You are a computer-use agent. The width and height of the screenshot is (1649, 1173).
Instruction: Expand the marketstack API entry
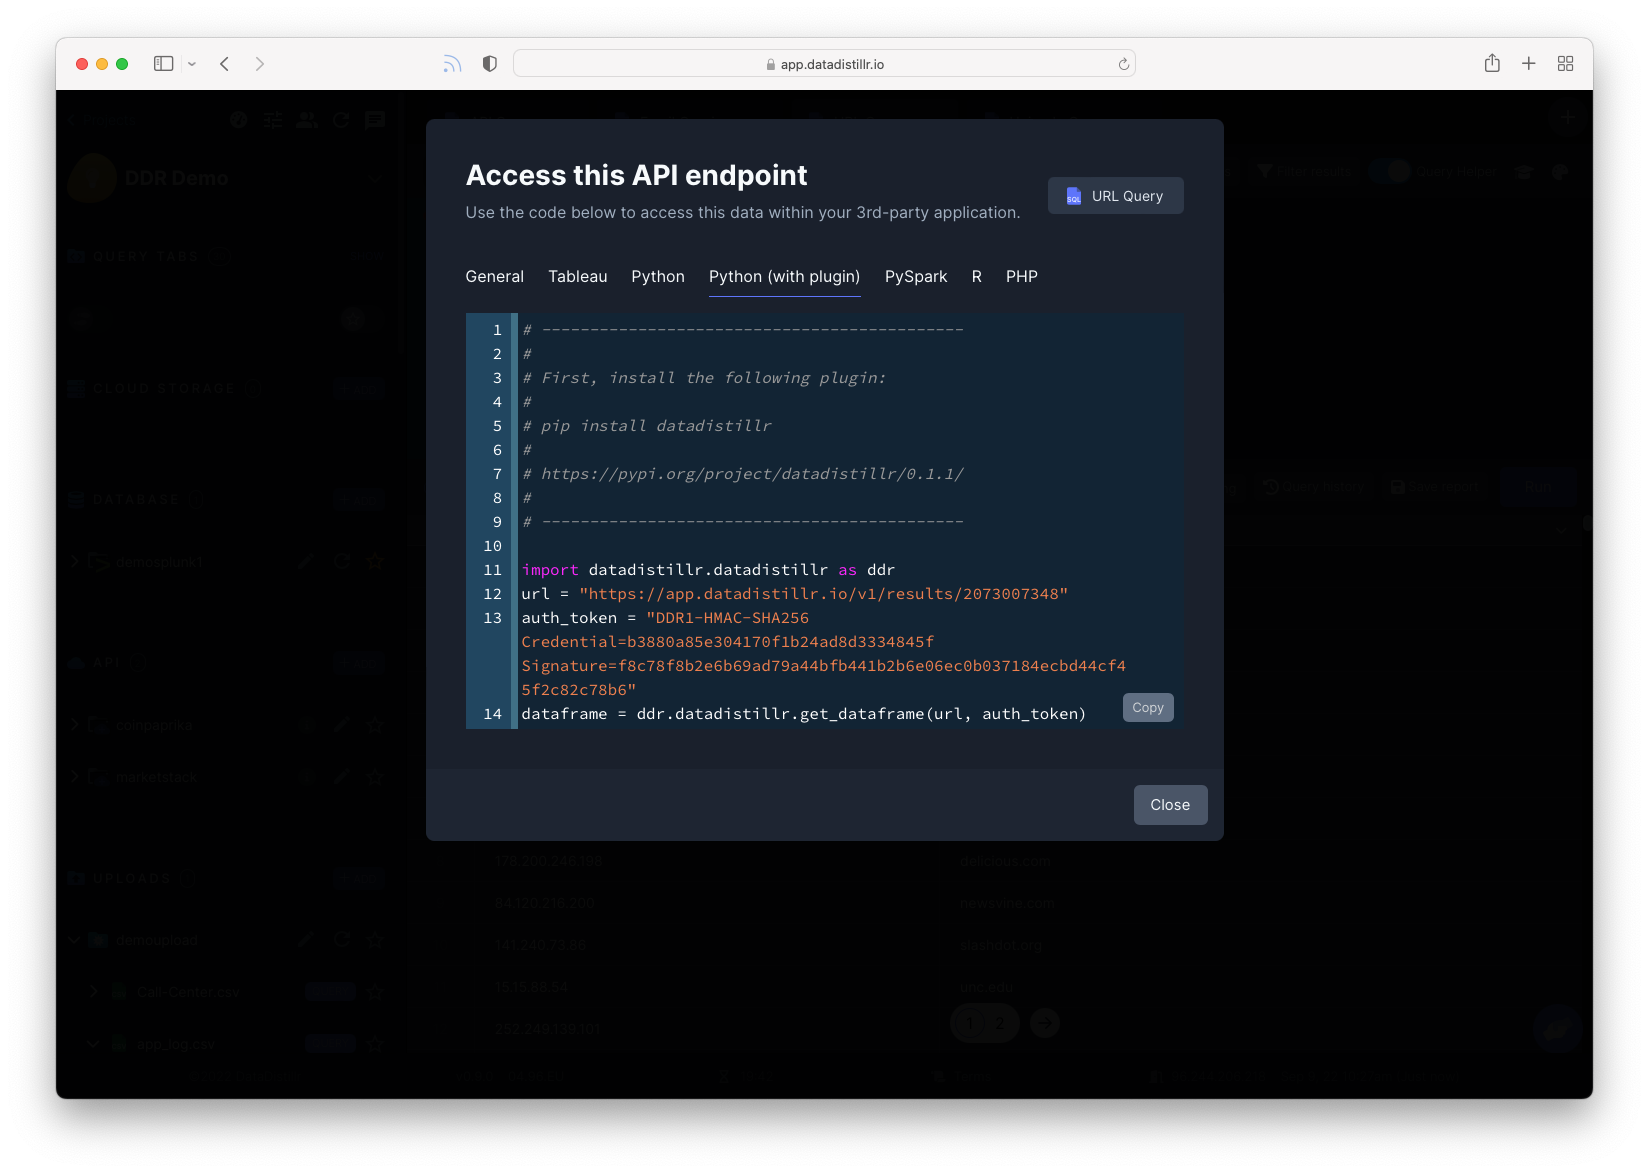click(x=75, y=777)
